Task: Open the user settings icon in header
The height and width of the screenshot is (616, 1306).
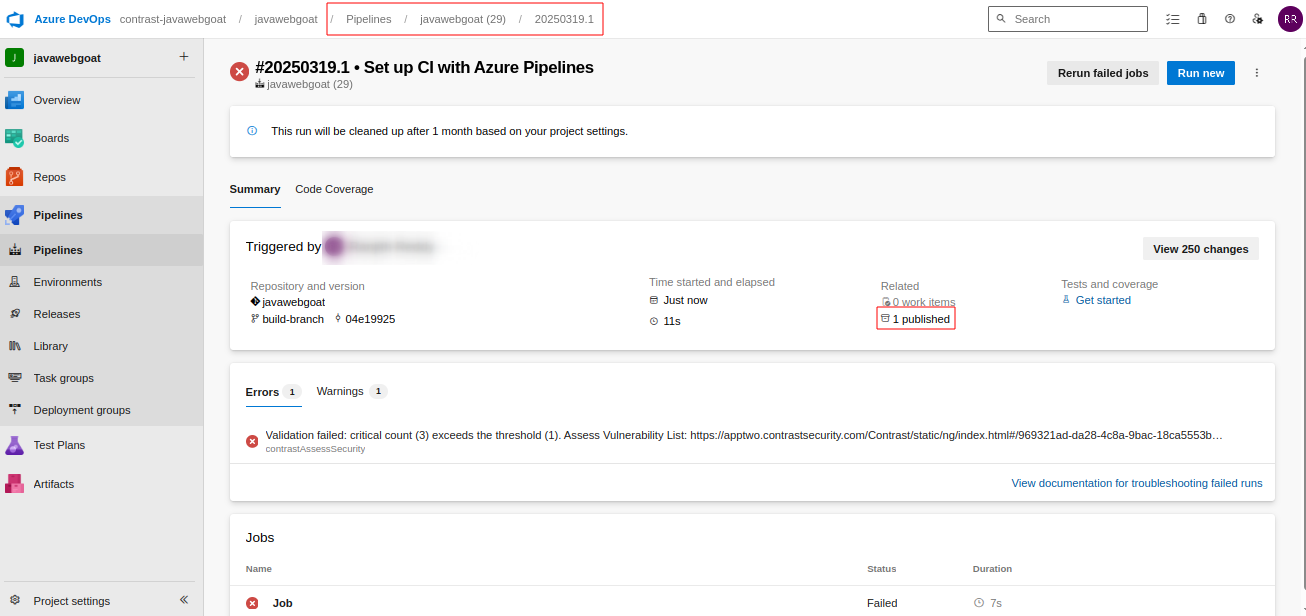Action: pyautogui.click(x=1258, y=19)
